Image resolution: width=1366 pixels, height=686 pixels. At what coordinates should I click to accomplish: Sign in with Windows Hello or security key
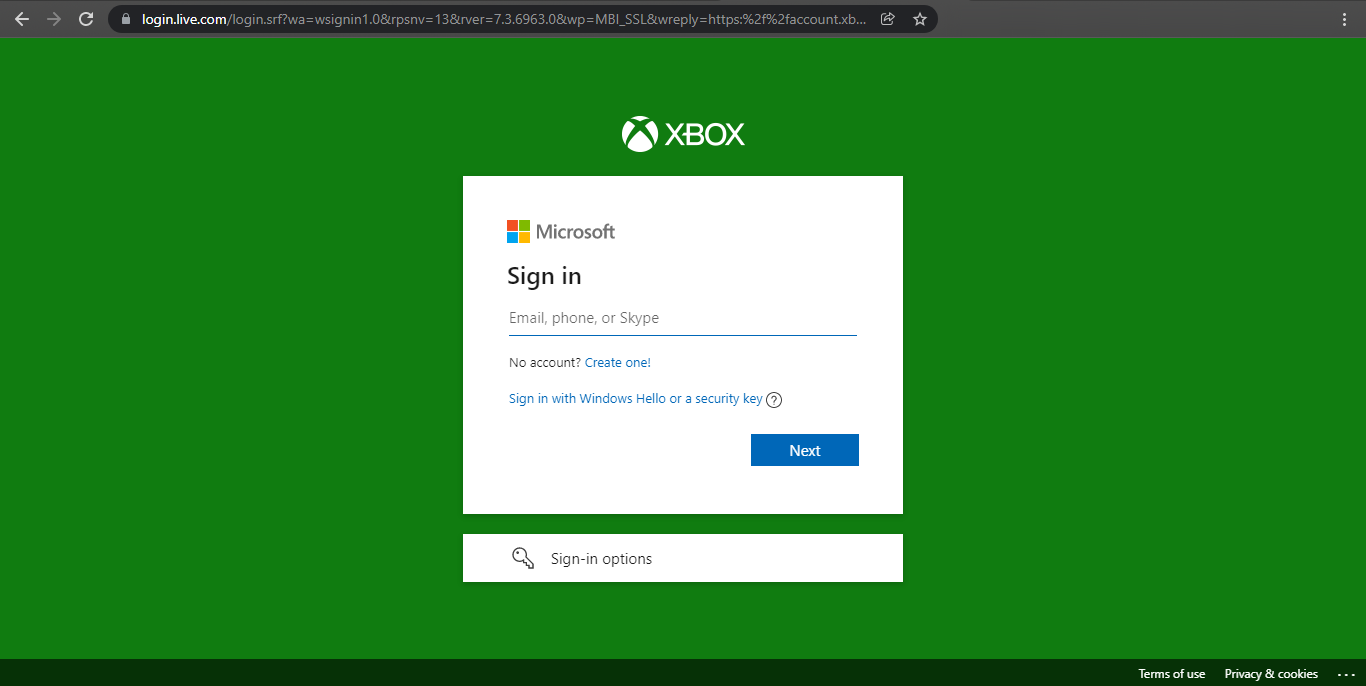(636, 399)
